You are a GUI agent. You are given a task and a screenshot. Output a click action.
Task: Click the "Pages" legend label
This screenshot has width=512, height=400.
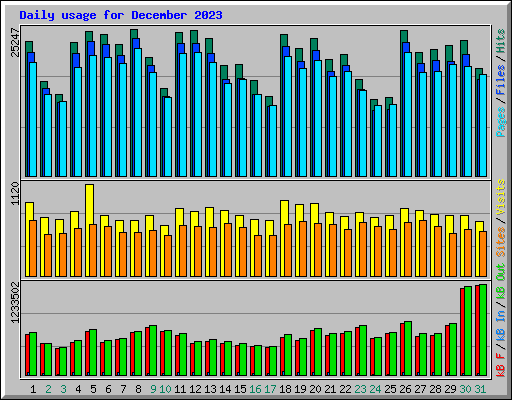point(500,122)
